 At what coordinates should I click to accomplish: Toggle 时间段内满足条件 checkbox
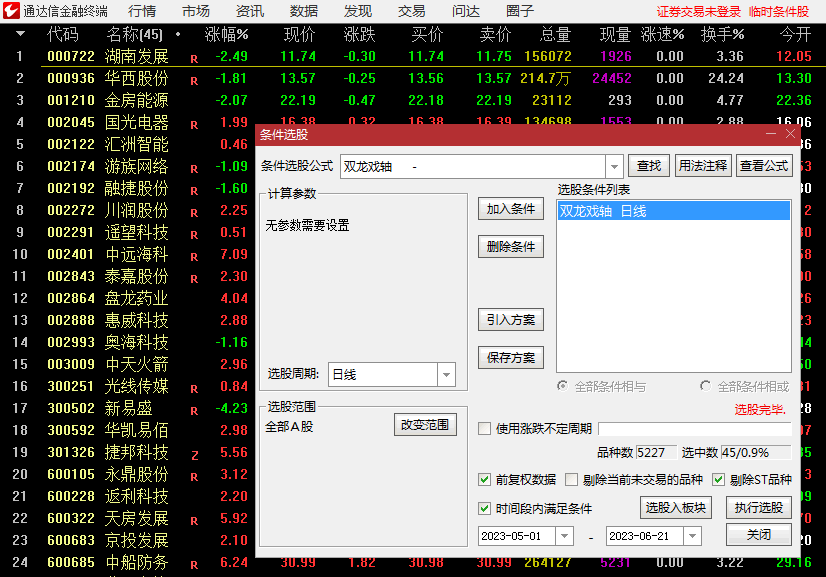click(x=484, y=508)
